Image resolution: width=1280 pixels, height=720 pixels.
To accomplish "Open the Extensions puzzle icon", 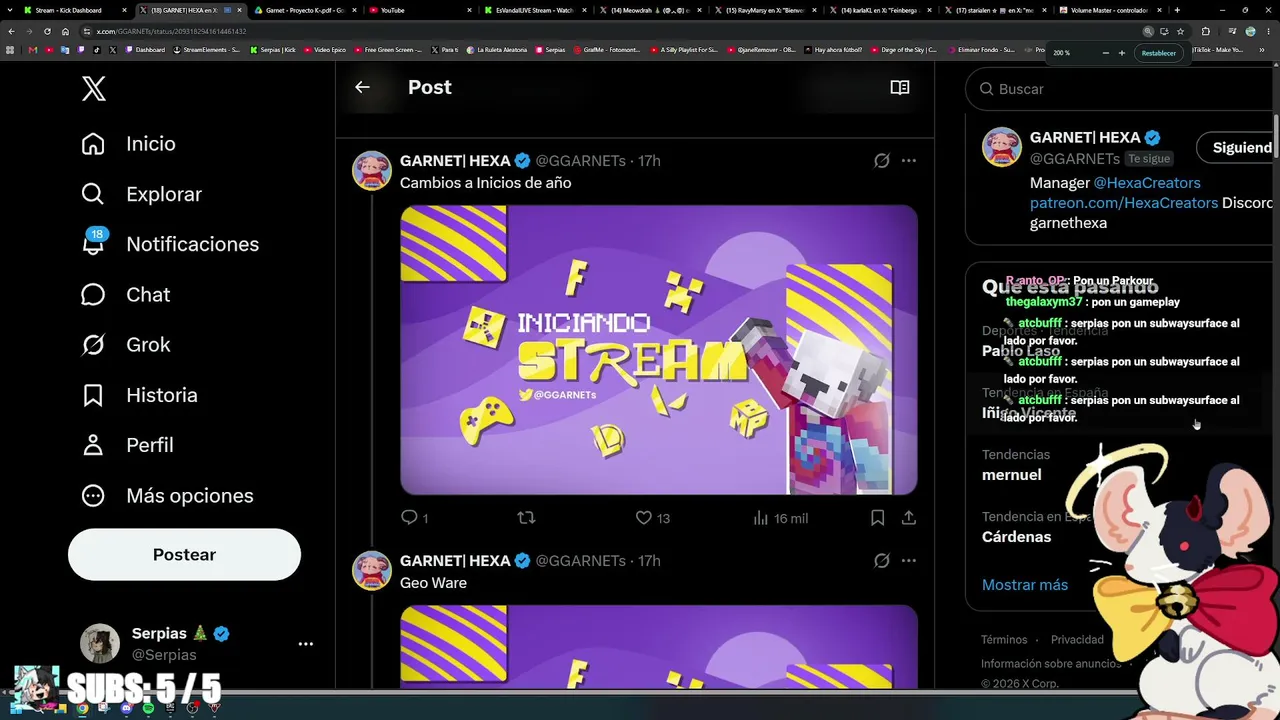I will (1205, 31).
